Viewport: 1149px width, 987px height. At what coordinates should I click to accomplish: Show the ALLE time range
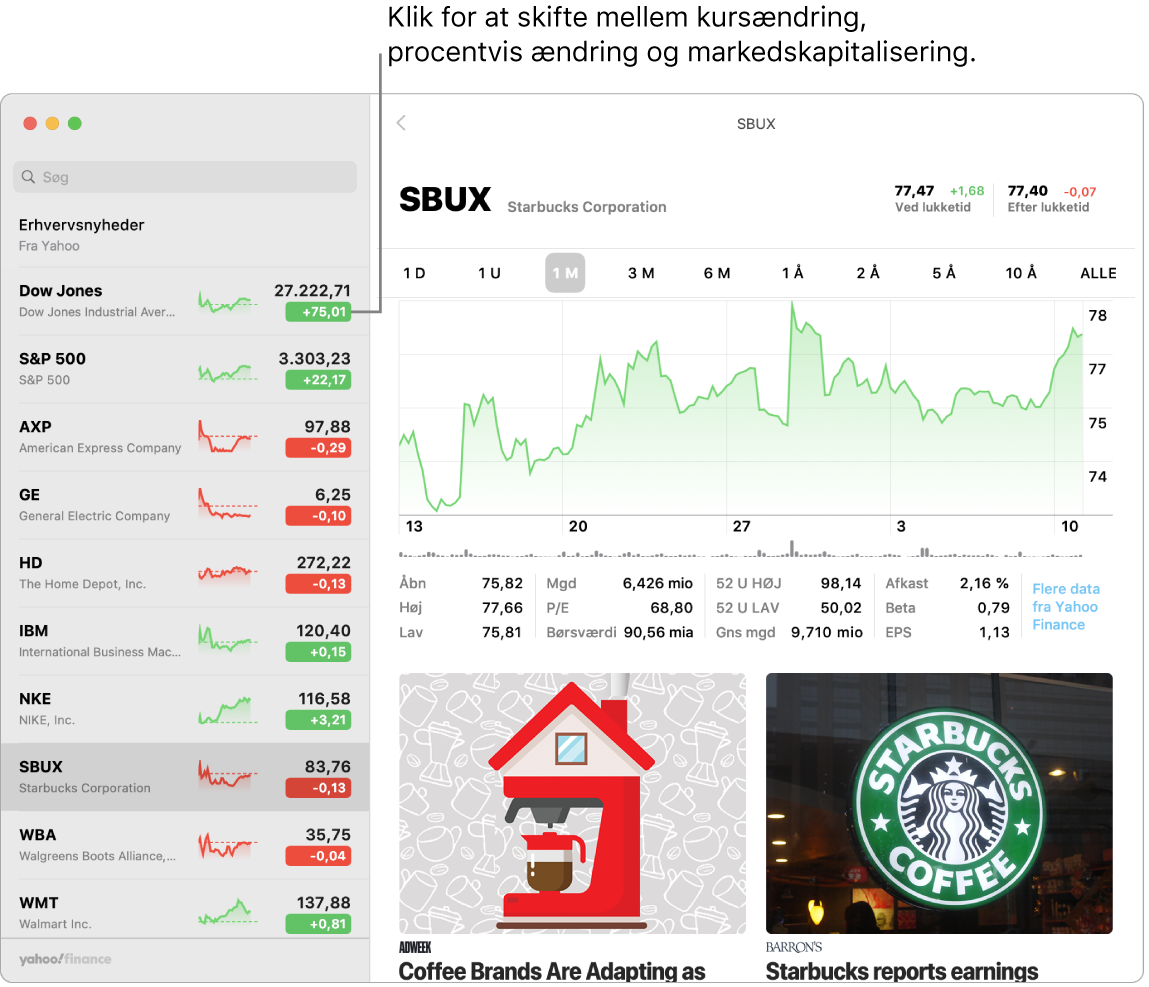1098,273
